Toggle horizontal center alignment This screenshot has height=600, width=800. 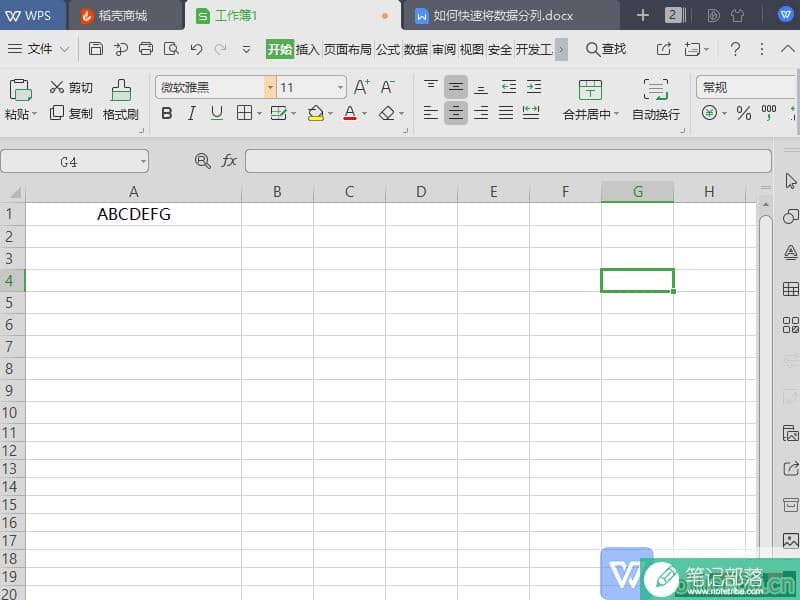pos(456,113)
